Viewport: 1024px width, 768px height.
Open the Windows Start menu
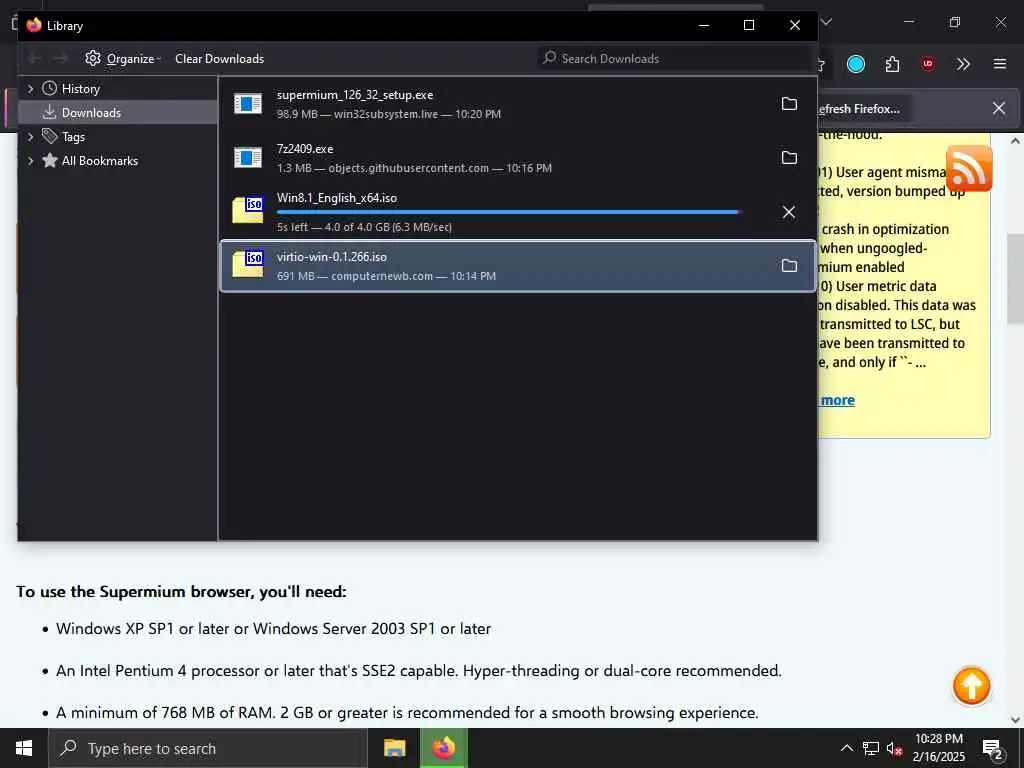coord(24,748)
